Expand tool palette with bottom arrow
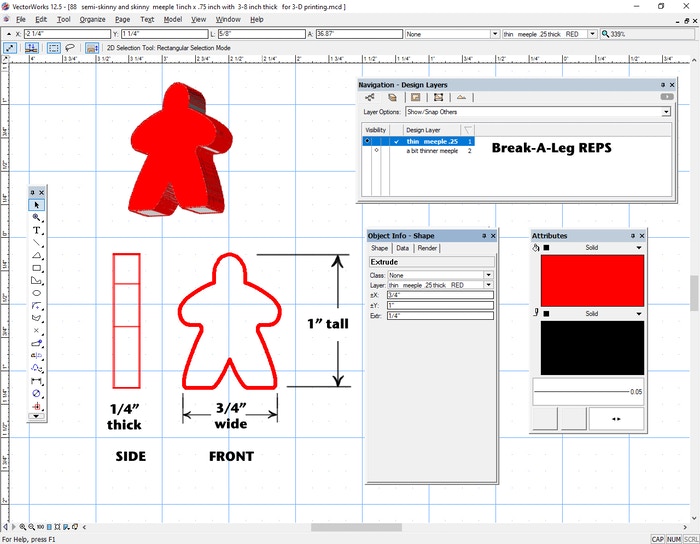The image size is (700, 544). 36,416
